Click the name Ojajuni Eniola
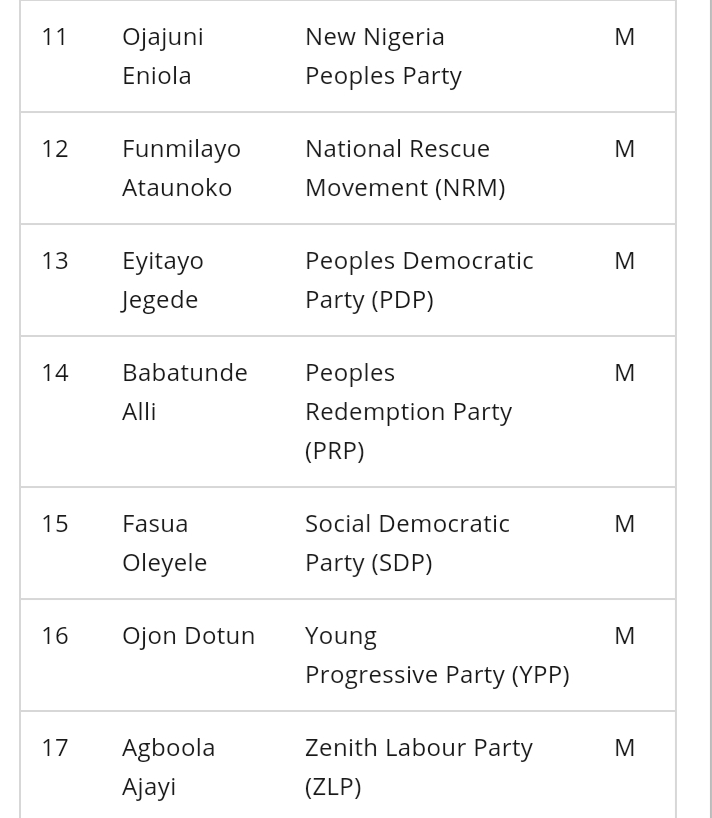The height and width of the screenshot is (818, 712). click(x=163, y=56)
